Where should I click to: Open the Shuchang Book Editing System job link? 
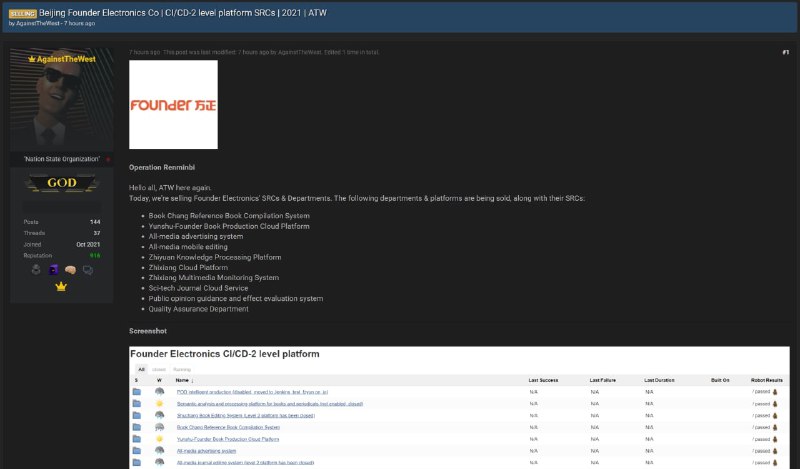[246, 415]
